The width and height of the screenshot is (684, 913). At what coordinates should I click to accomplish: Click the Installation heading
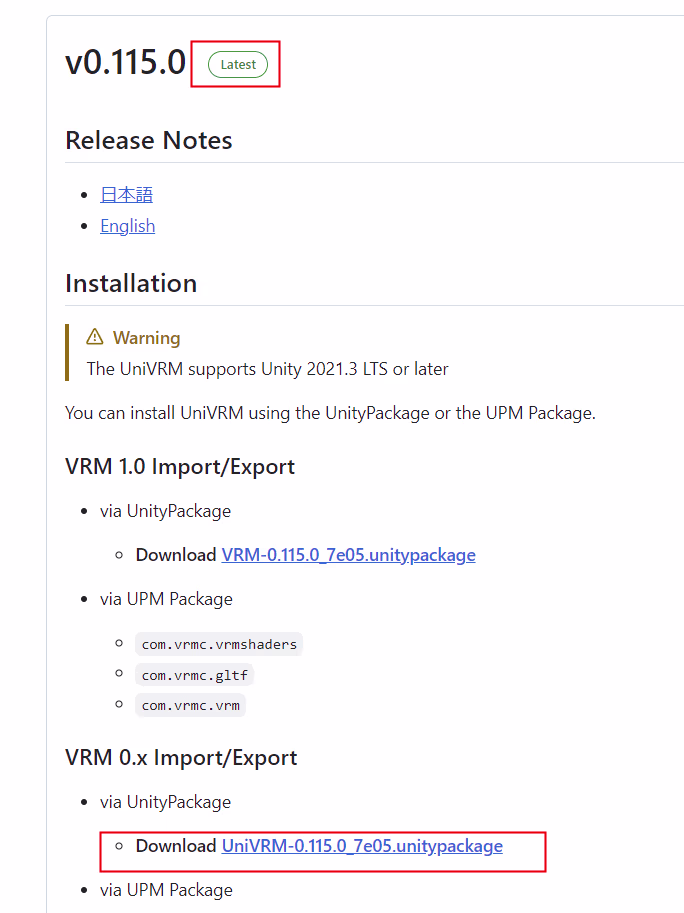pos(131,284)
